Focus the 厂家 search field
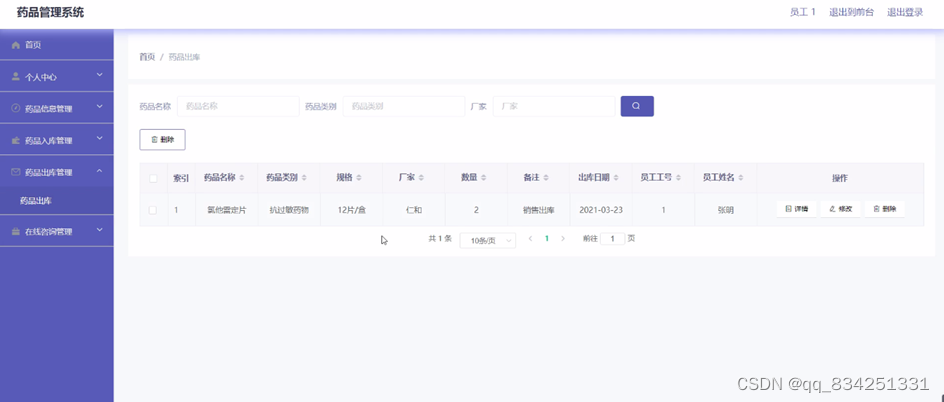This screenshot has width=944, height=402. point(554,106)
